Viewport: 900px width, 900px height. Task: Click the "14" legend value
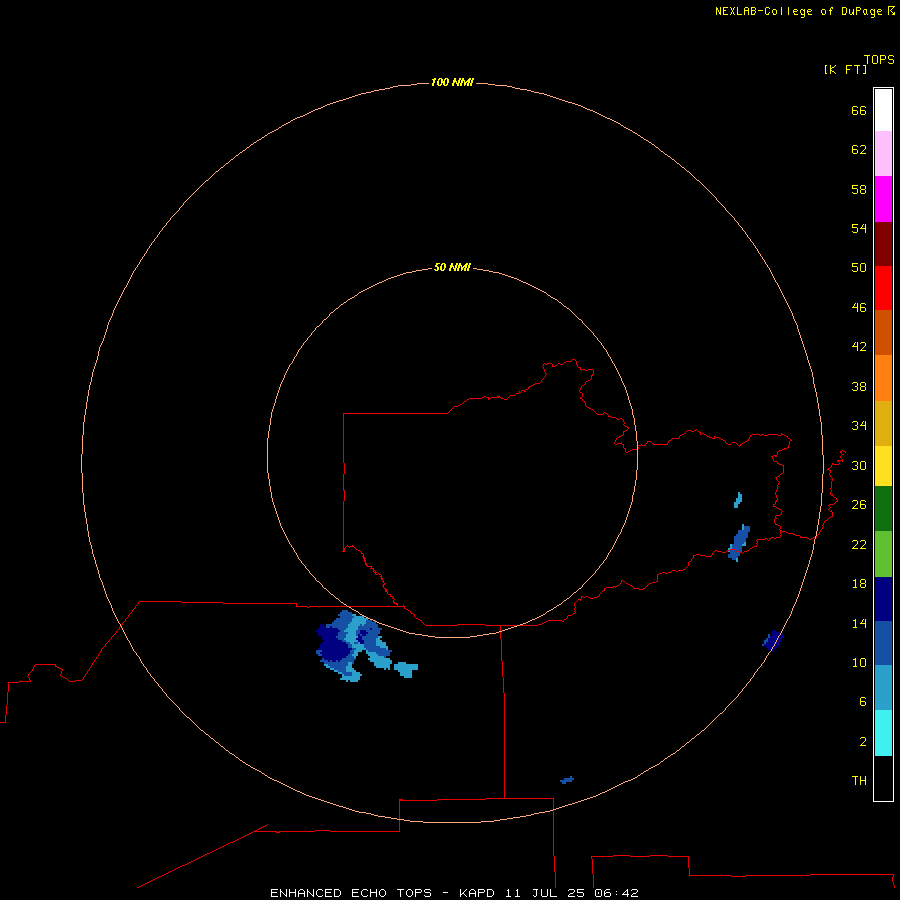(x=859, y=623)
